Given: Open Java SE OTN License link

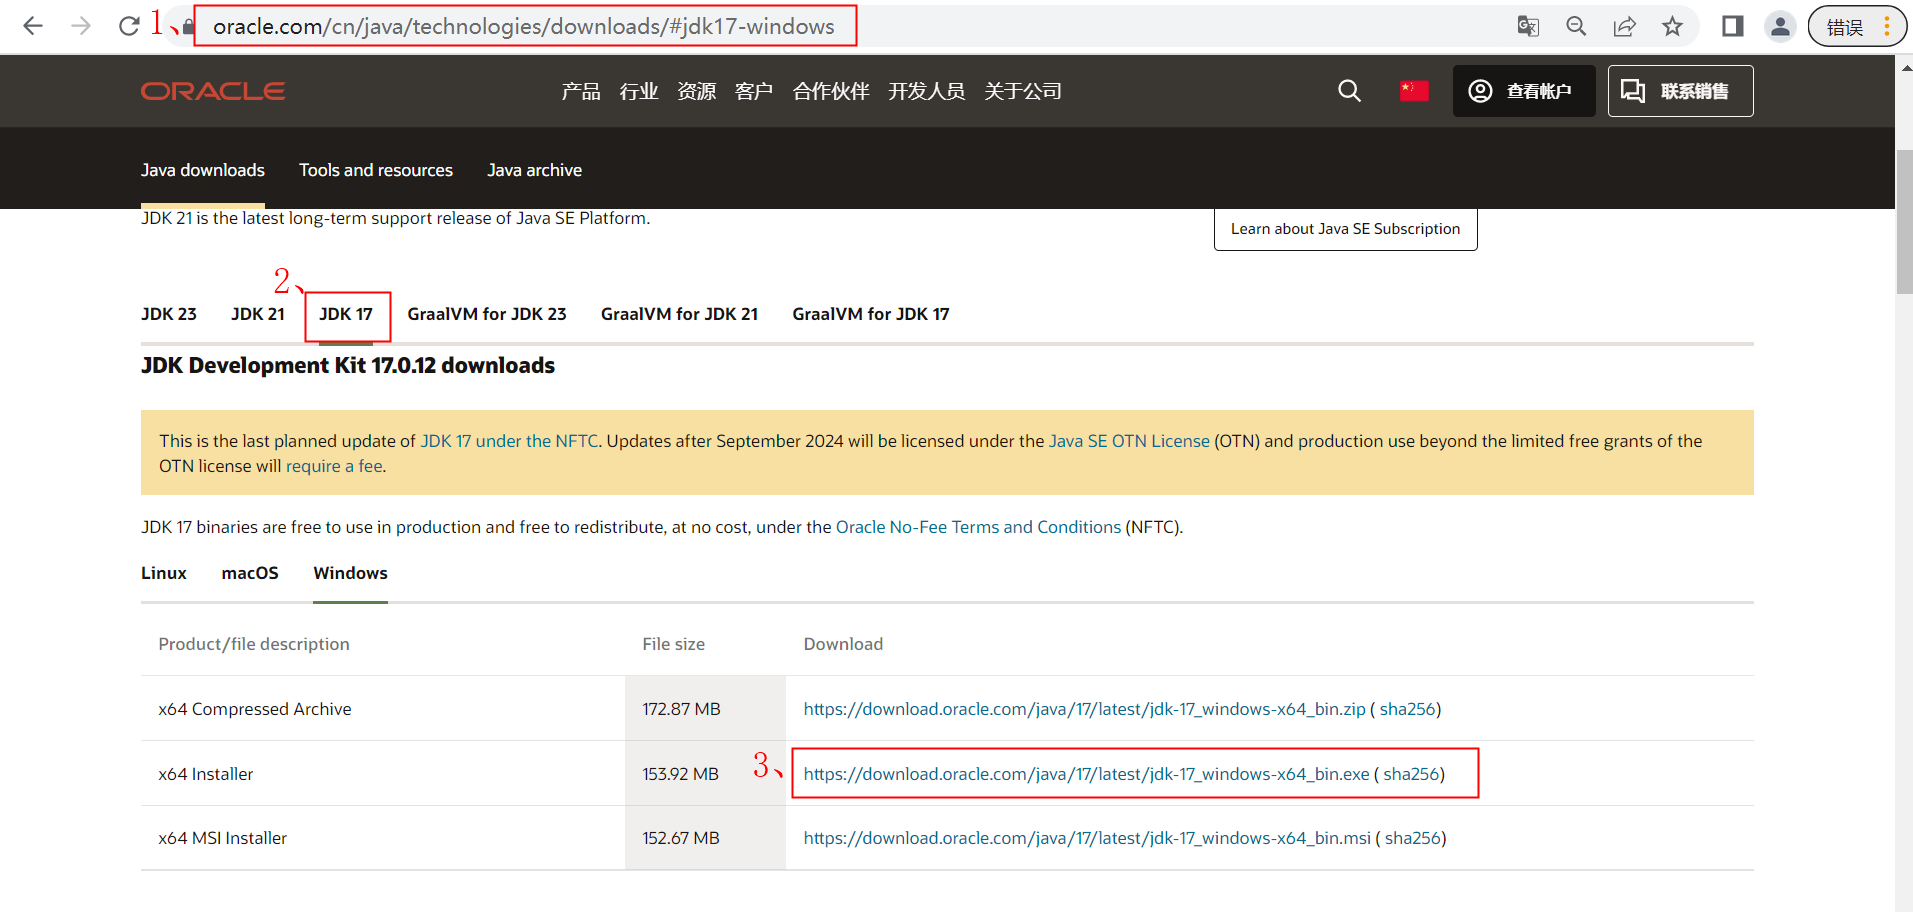Looking at the screenshot, I should tap(1129, 441).
